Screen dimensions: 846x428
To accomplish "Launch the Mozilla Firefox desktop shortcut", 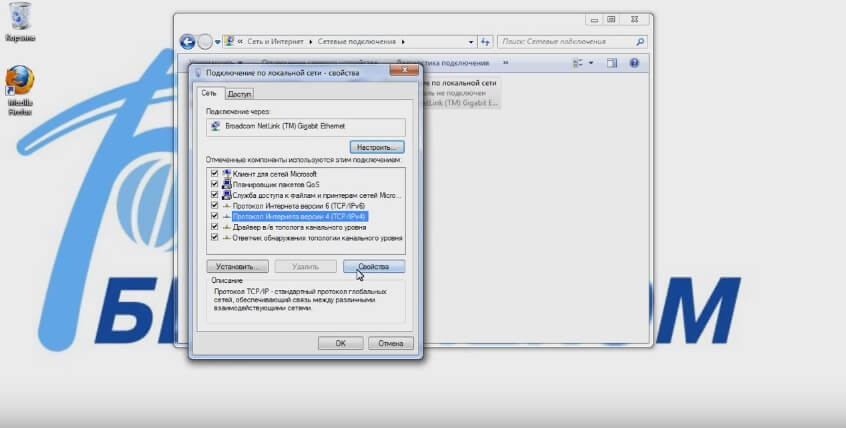I will [x=20, y=90].
